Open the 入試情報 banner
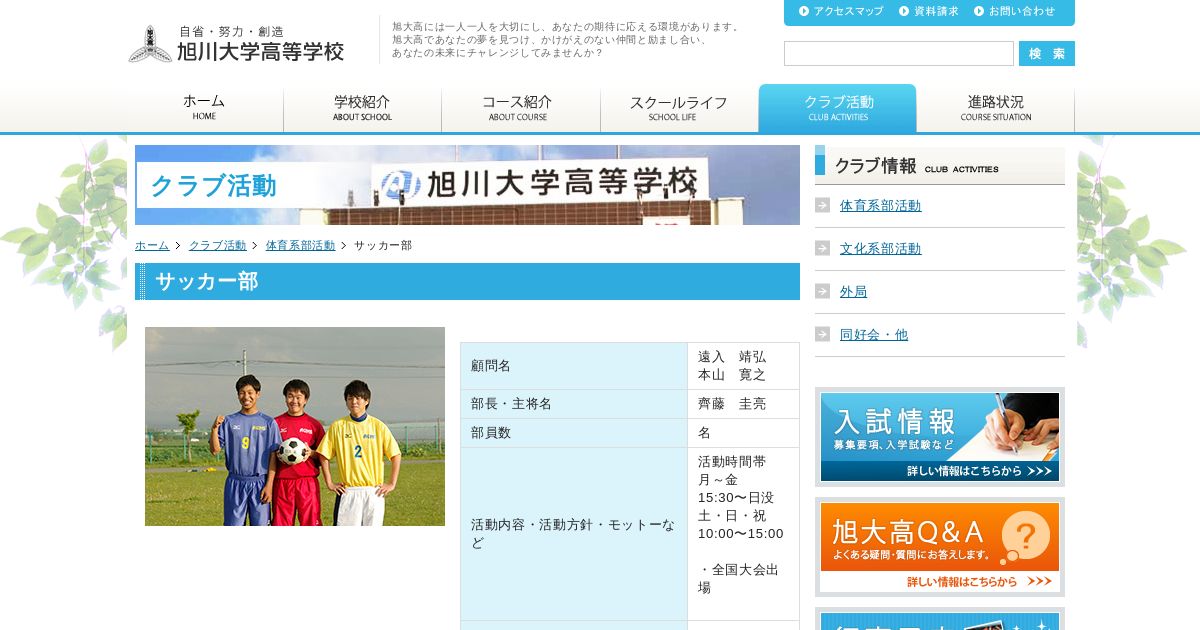1200x630 pixels. click(x=940, y=437)
